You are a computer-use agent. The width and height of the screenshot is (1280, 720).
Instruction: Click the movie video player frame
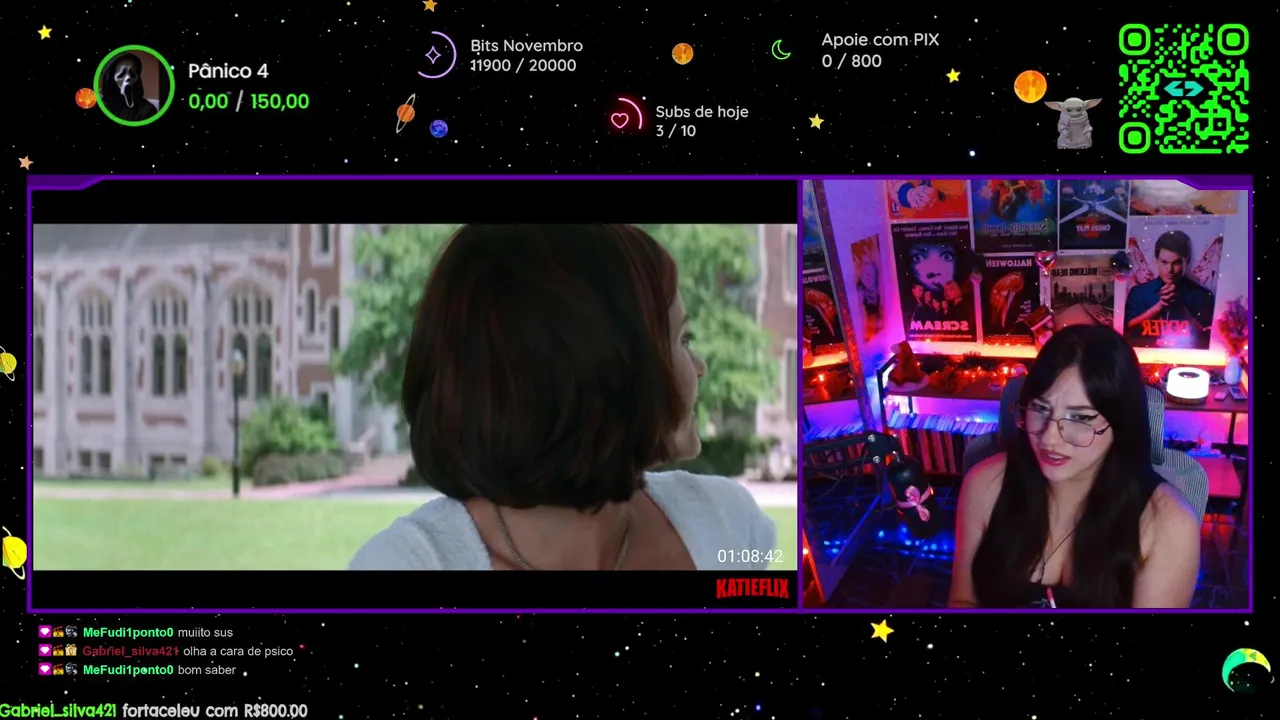click(x=415, y=394)
